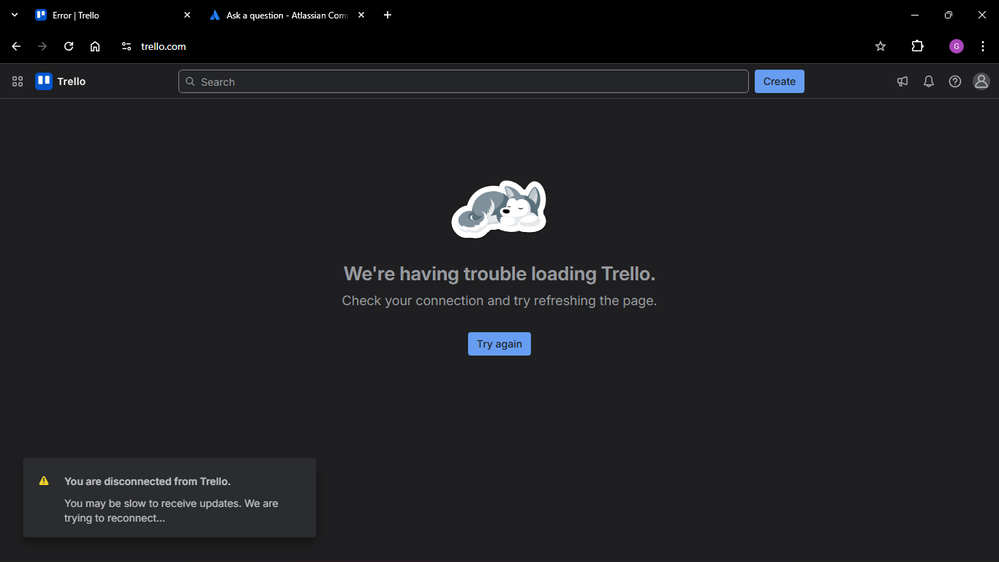Viewport: 999px width, 562px height.
Task: Open the Chrome three-dot menu
Action: click(x=983, y=47)
